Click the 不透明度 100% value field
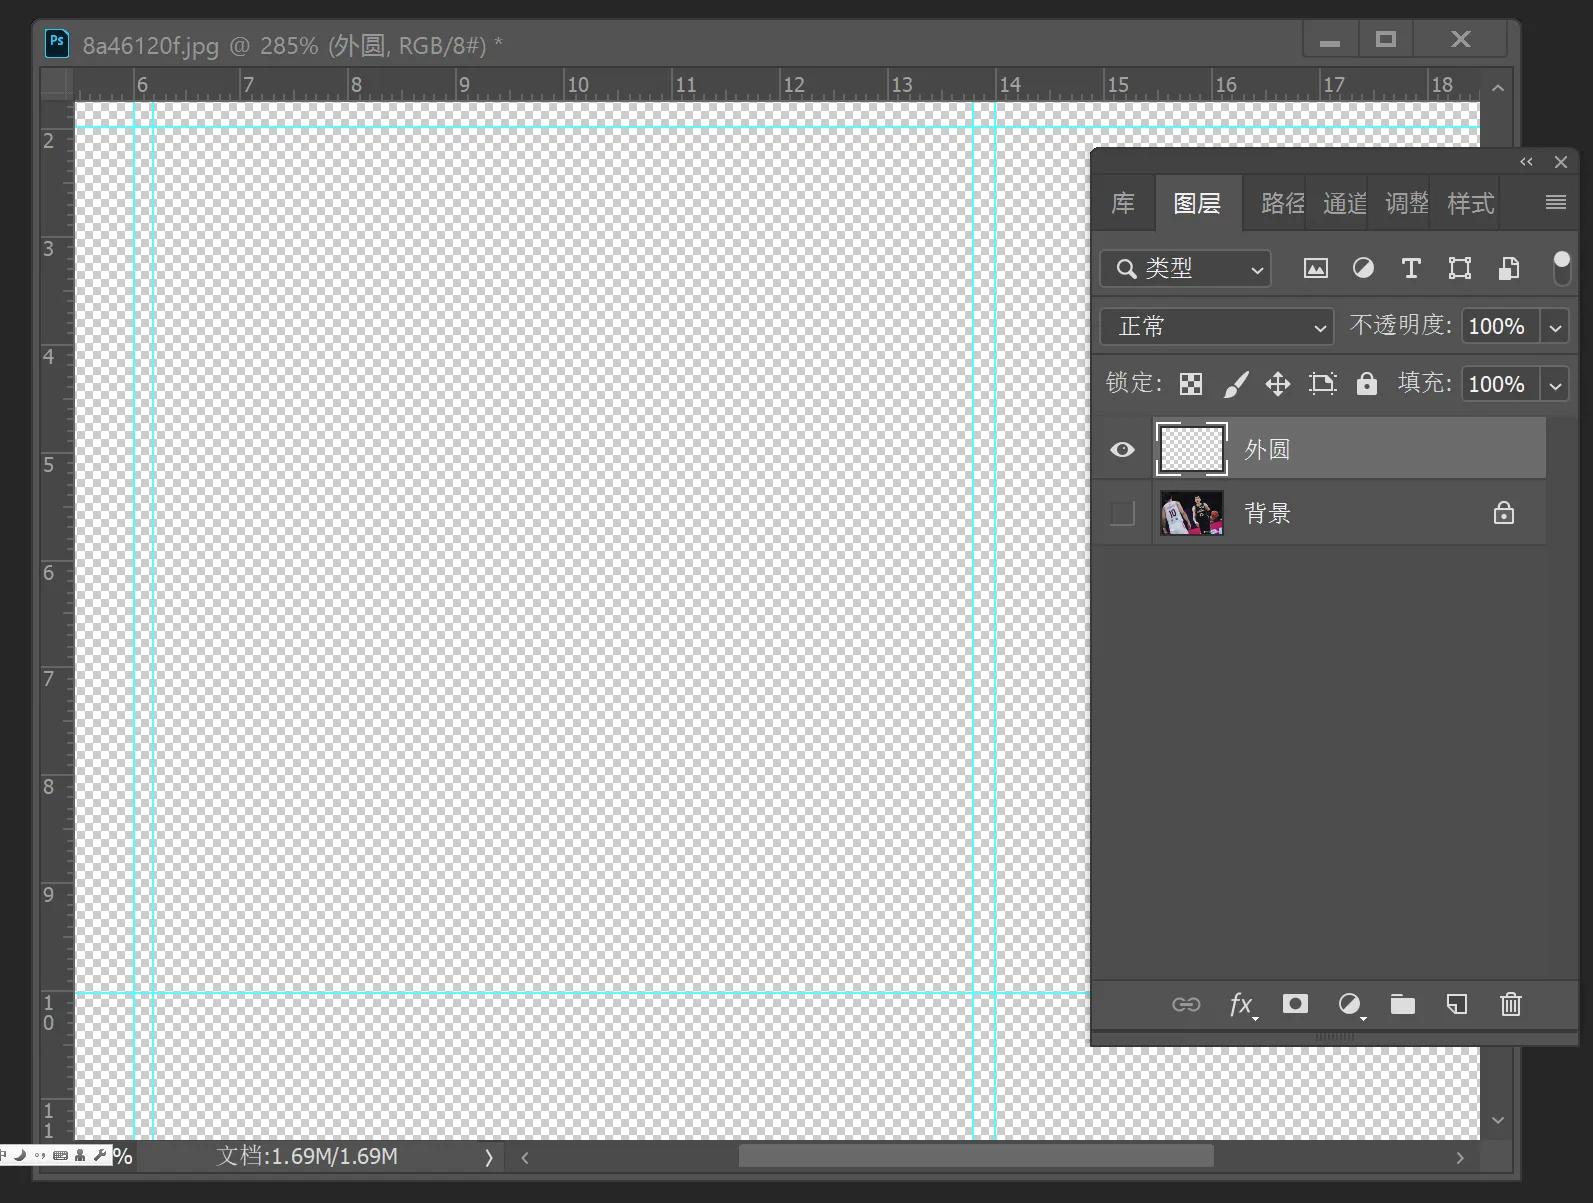Viewport: 1593px width, 1203px height. 1500,327
